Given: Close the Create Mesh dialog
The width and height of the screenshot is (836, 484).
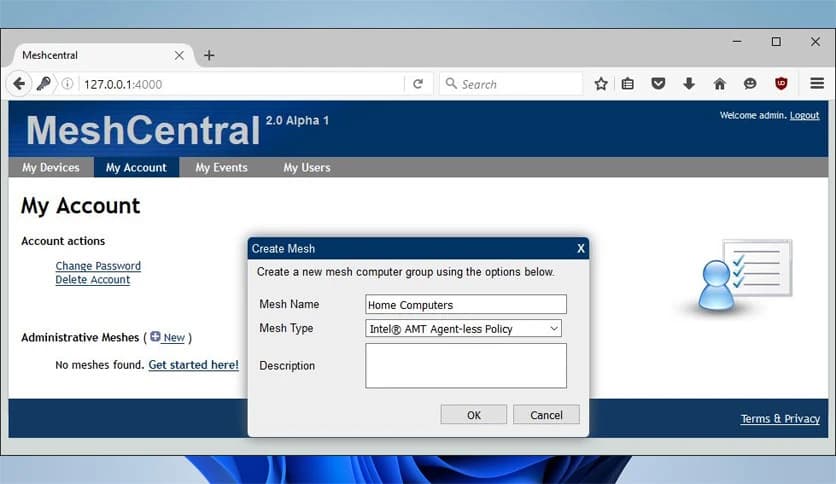Looking at the screenshot, I should (x=581, y=248).
